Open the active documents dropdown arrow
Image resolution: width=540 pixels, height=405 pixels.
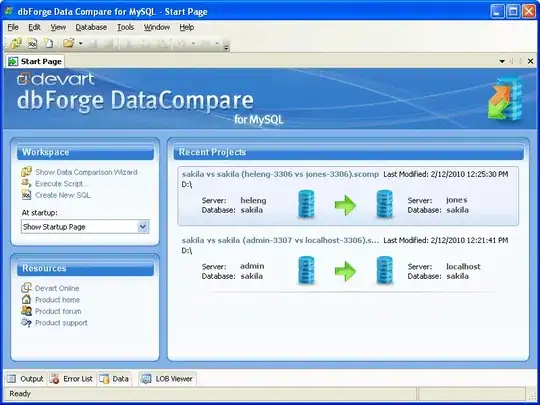502,61
